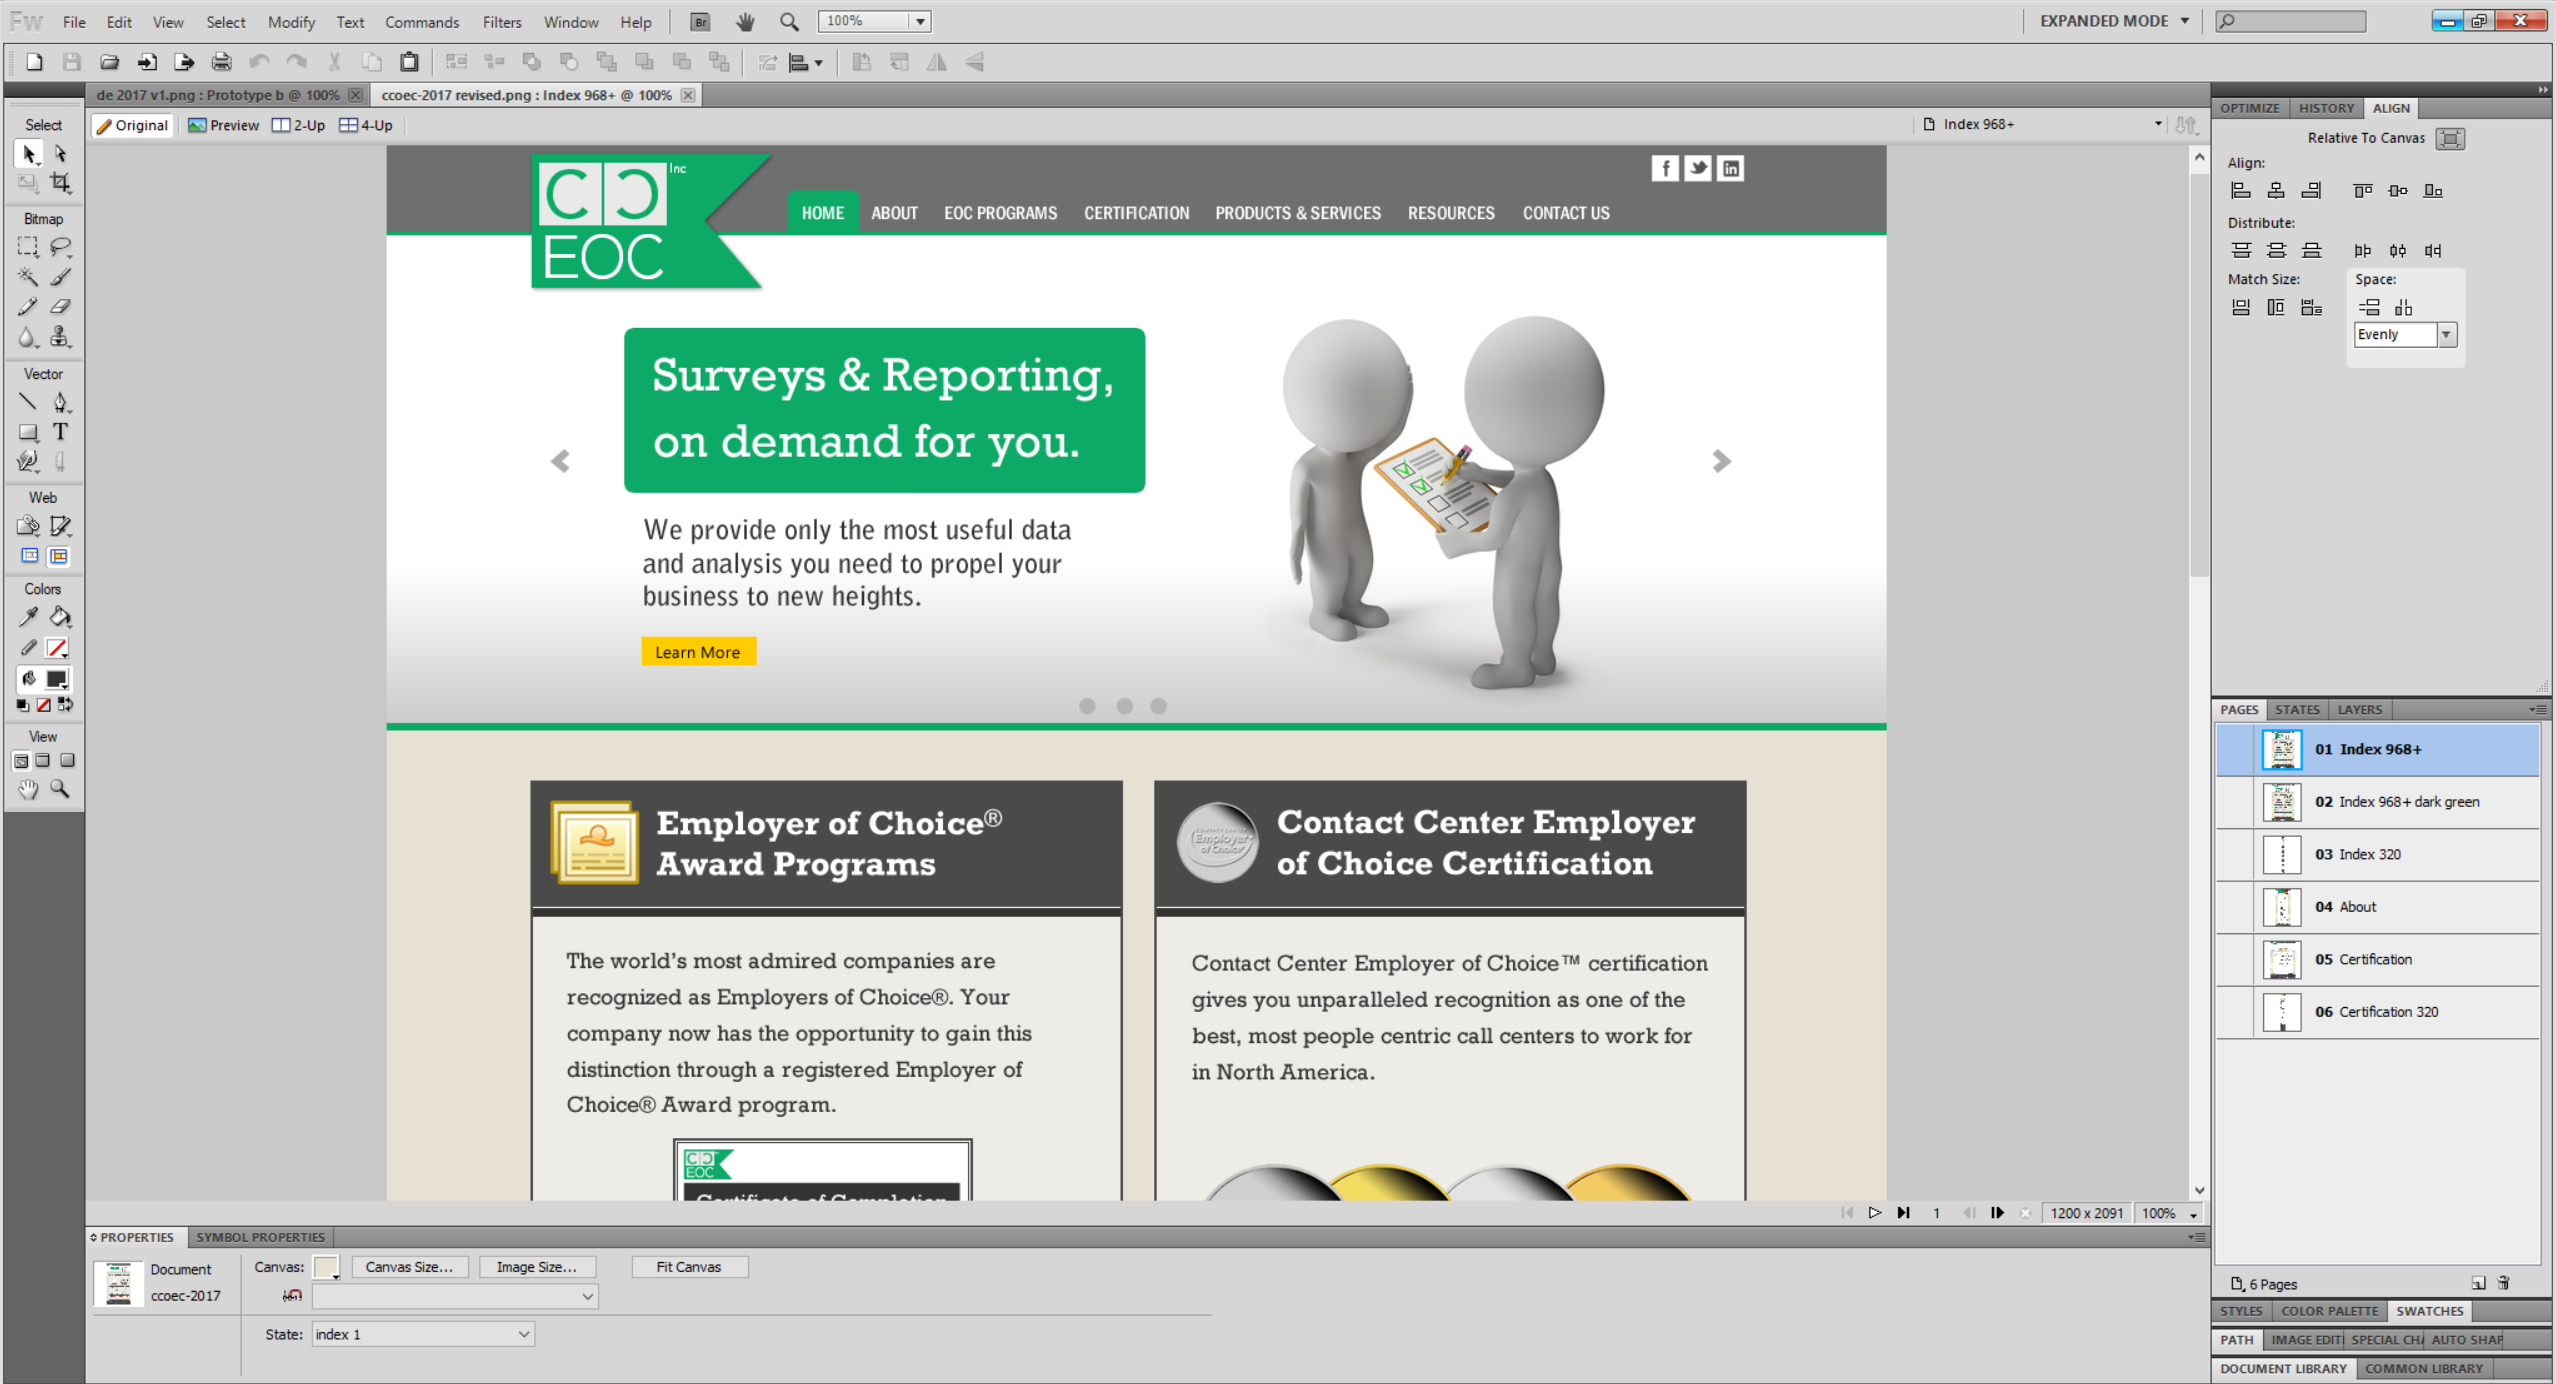Select the Slice tool
The width and height of the screenshot is (2556, 1384).
(x=61, y=526)
